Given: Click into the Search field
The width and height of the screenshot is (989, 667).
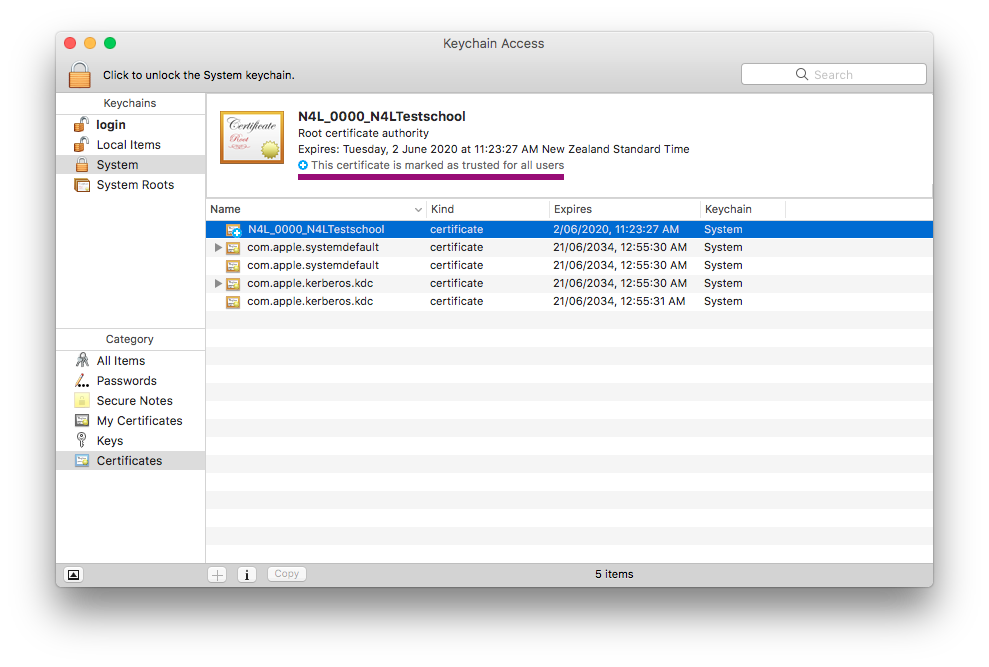Looking at the screenshot, I should (840, 75).
